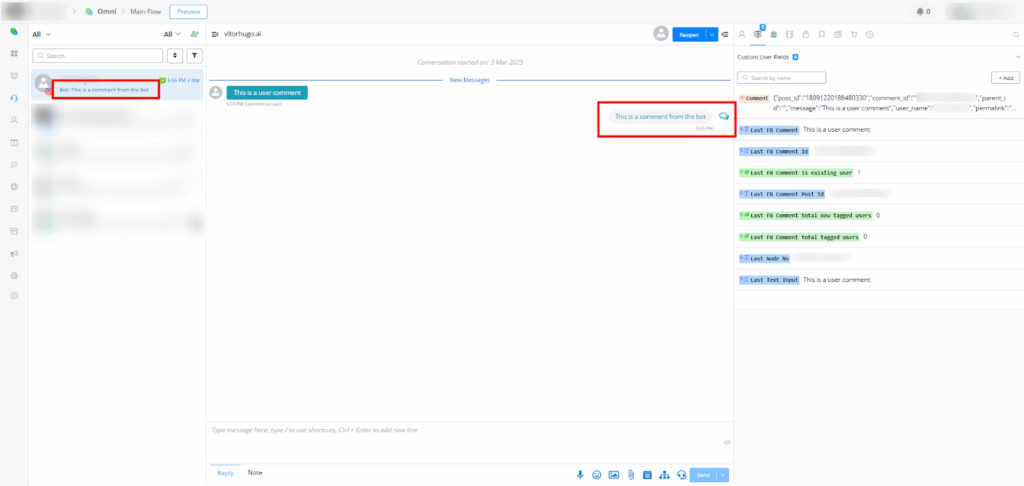Click the Preview button
This screenshot has height=486, width=1024.
pyautogui.click(x=188, y=12)
